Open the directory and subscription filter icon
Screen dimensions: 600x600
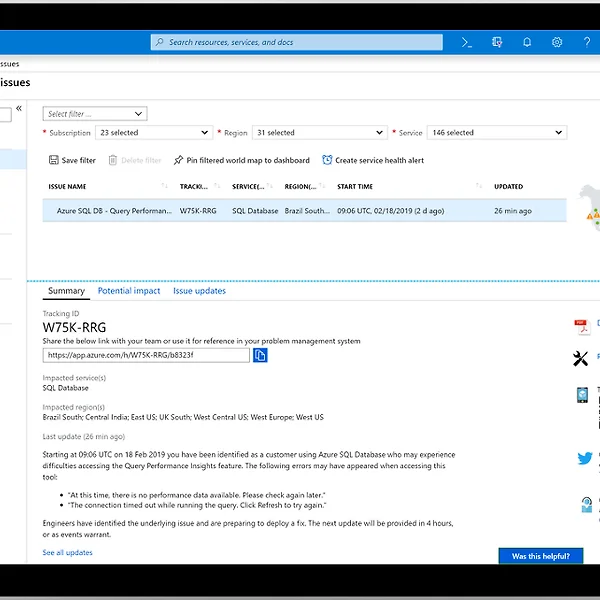tap(497, 42)
